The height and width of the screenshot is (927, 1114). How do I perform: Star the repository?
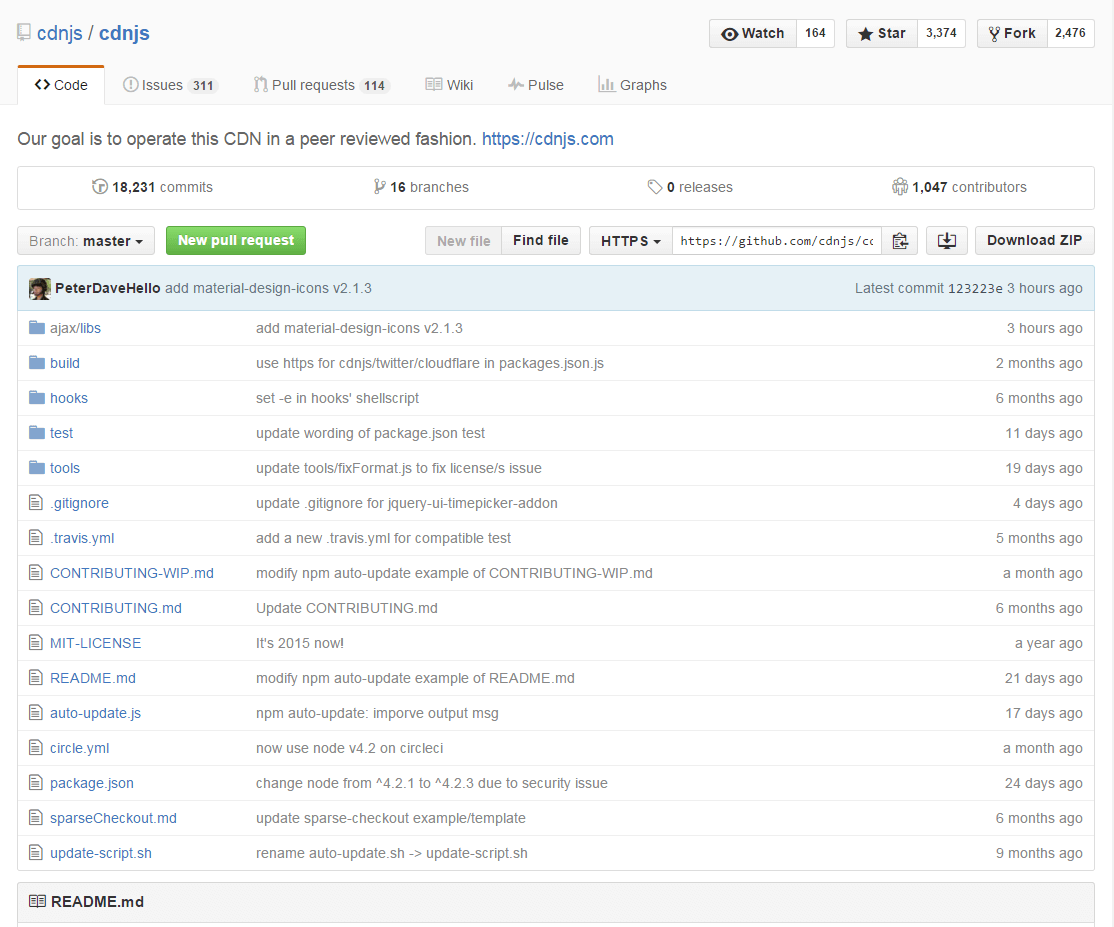point(882,33)
